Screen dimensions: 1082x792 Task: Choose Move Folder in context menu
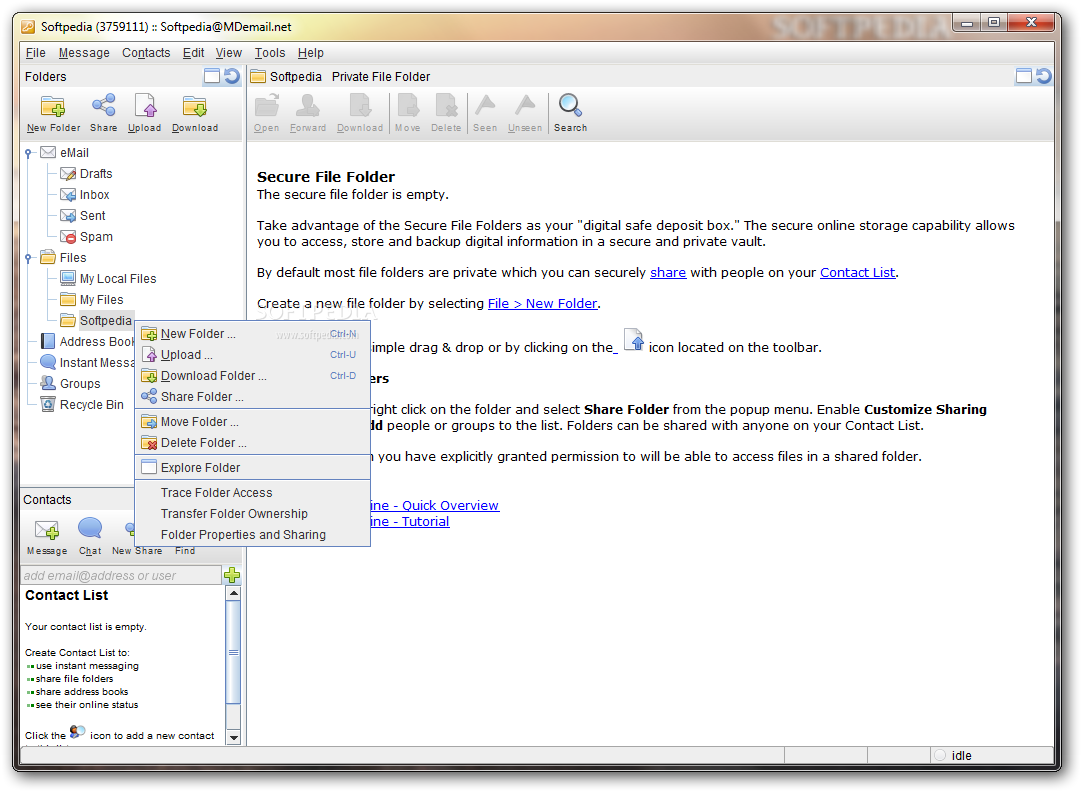(x=253, y=422)
